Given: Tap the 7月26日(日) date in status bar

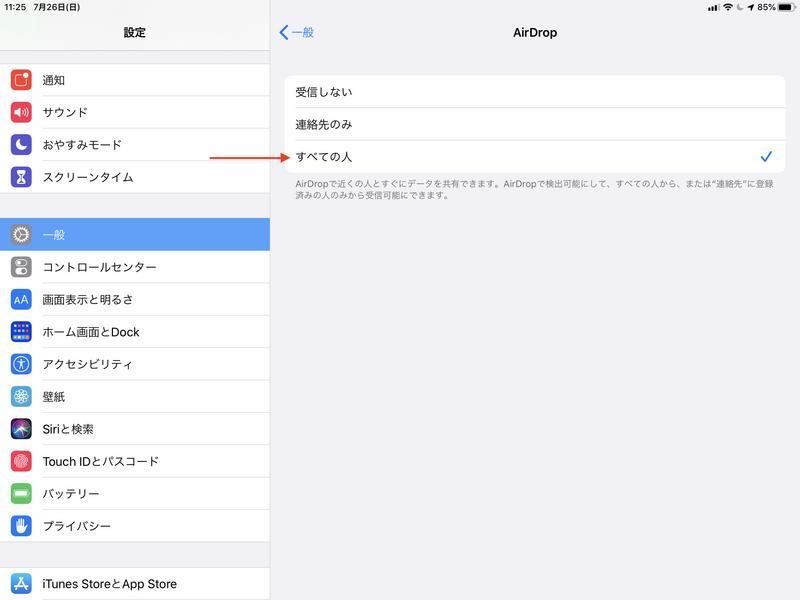Looking at the screenshot, I should (57, 7).
